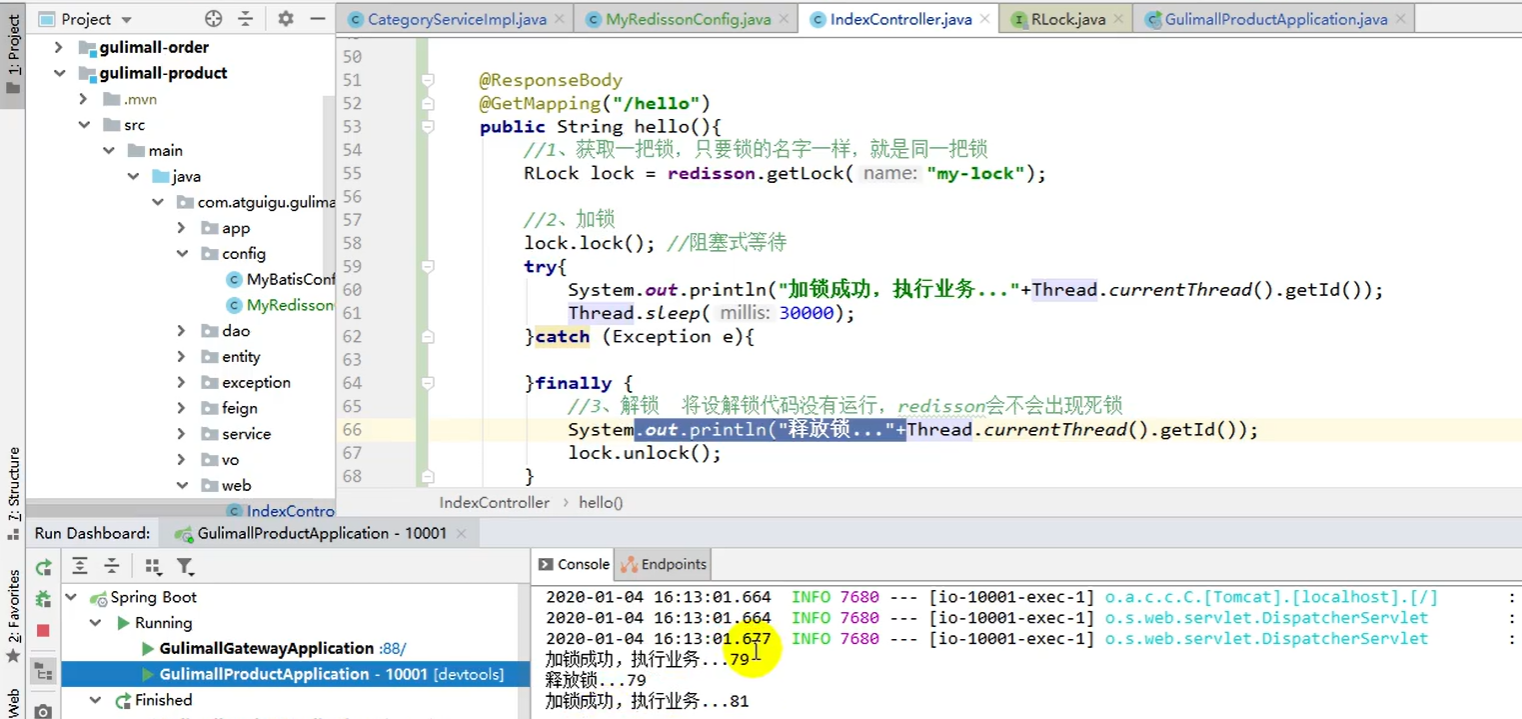Expand the feign package

click(181, 408)
